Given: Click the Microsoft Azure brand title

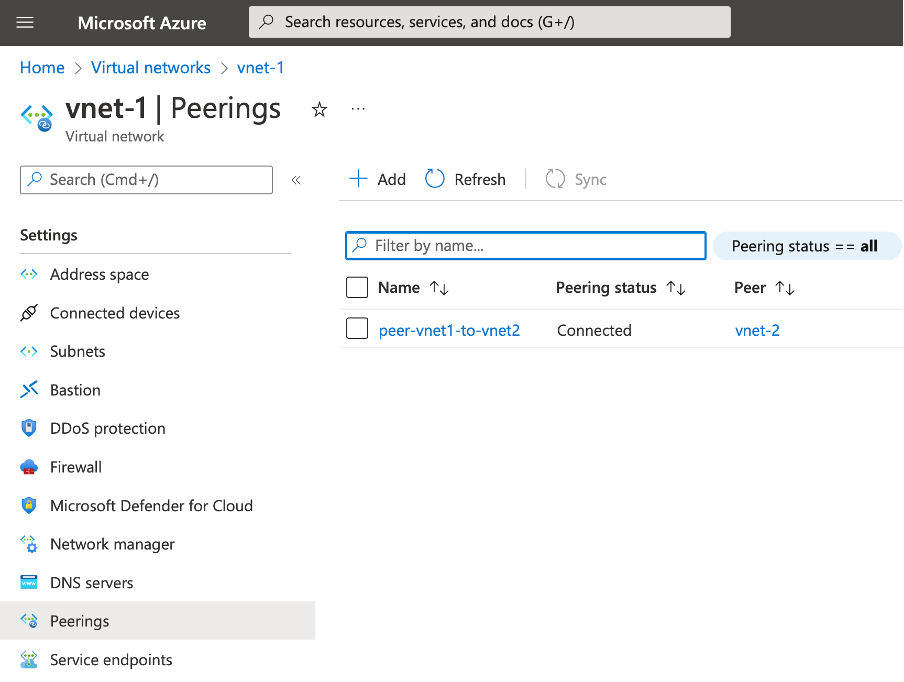Looking at the screenshot, I should point(142,22).
